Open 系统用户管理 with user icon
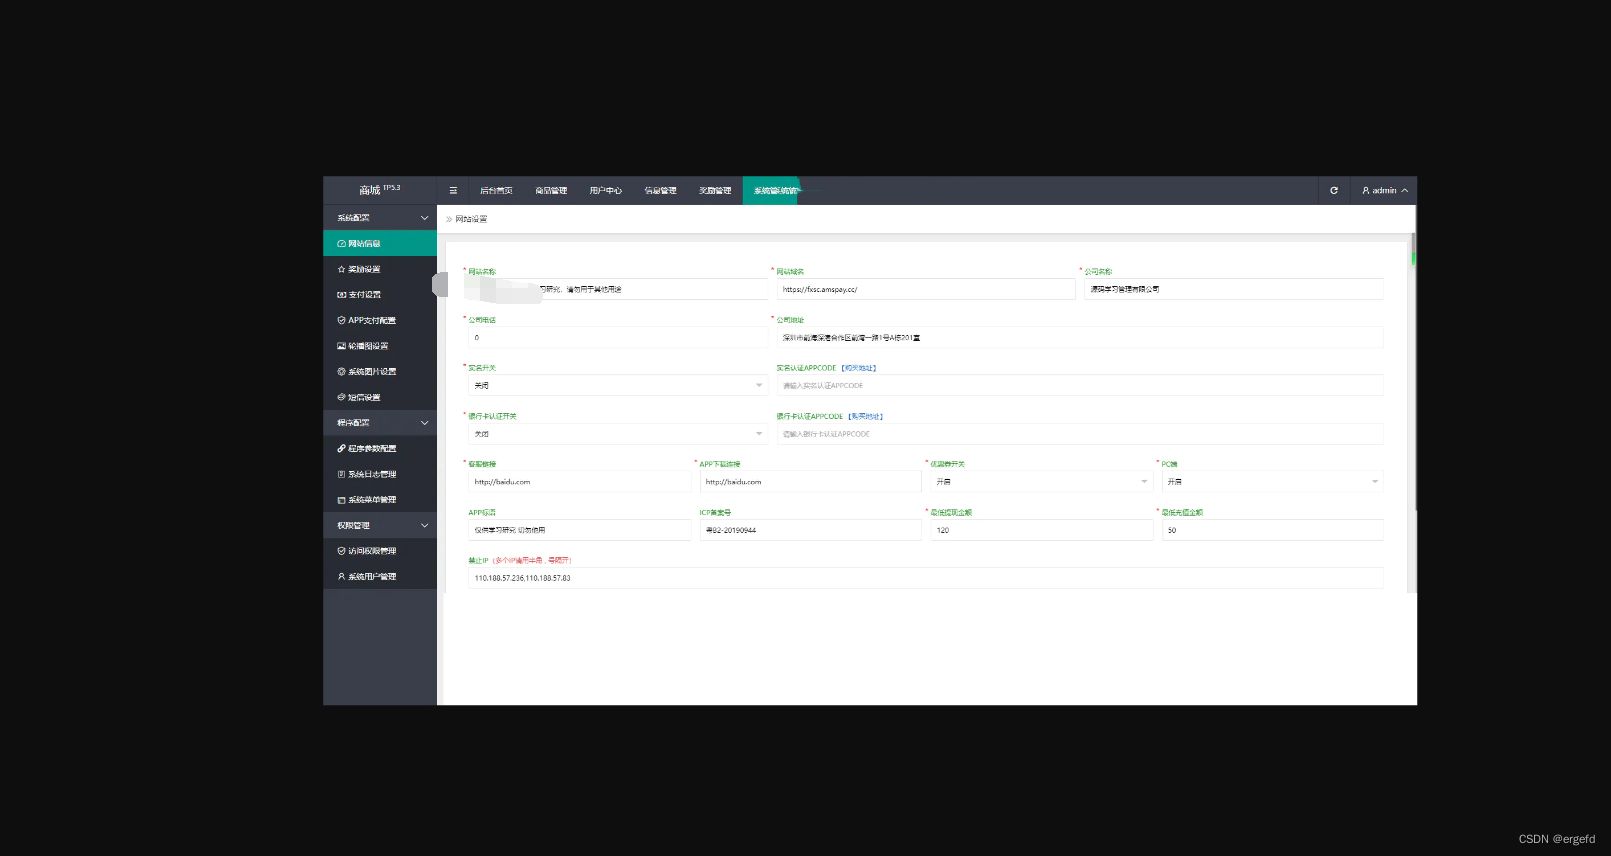Screen dimensions: 1611x856 [371, 577]
